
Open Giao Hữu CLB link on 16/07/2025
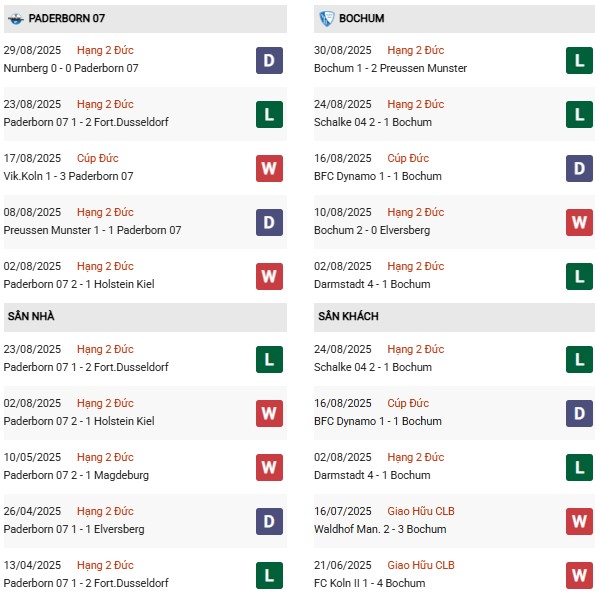pos(421,511)
